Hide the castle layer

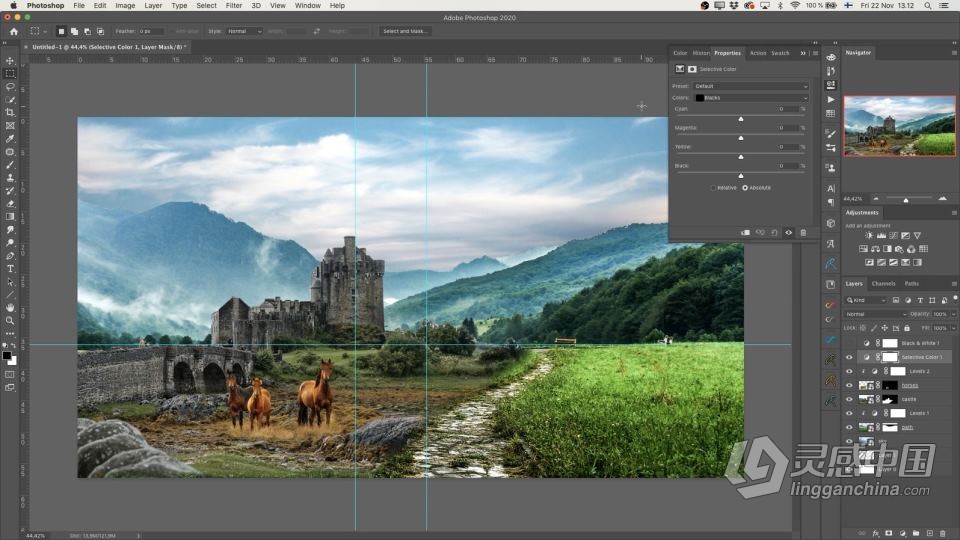click(x=849, y=399)
